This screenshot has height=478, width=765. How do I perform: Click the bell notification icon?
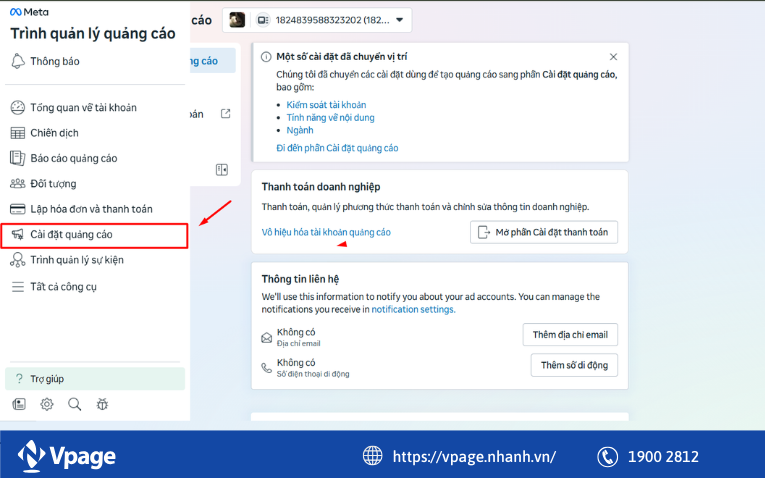click(x=18, y=61)
